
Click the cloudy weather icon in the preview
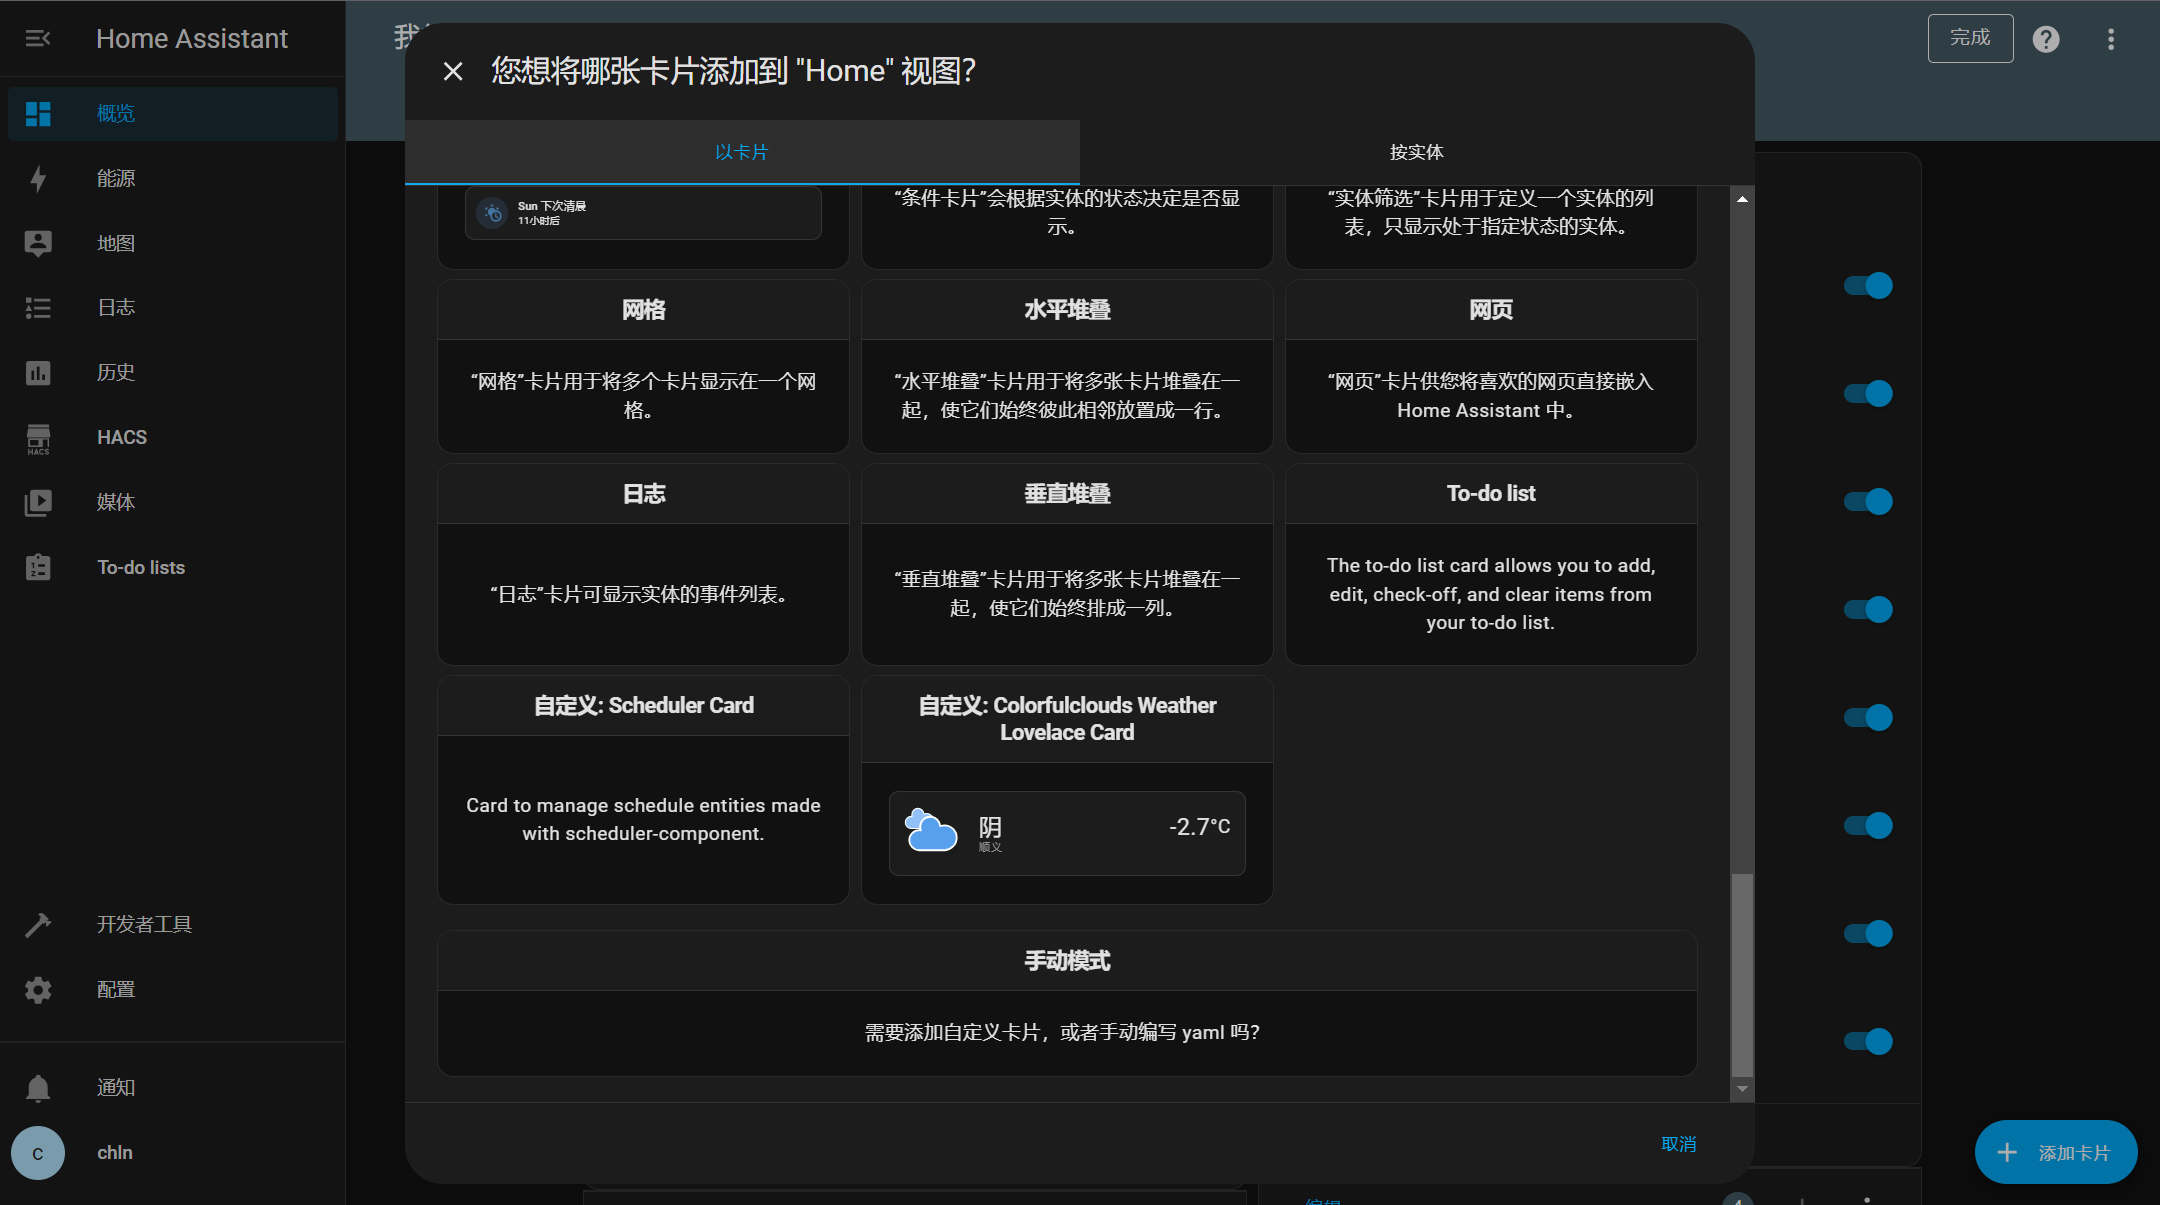click(x=931, y=829)
